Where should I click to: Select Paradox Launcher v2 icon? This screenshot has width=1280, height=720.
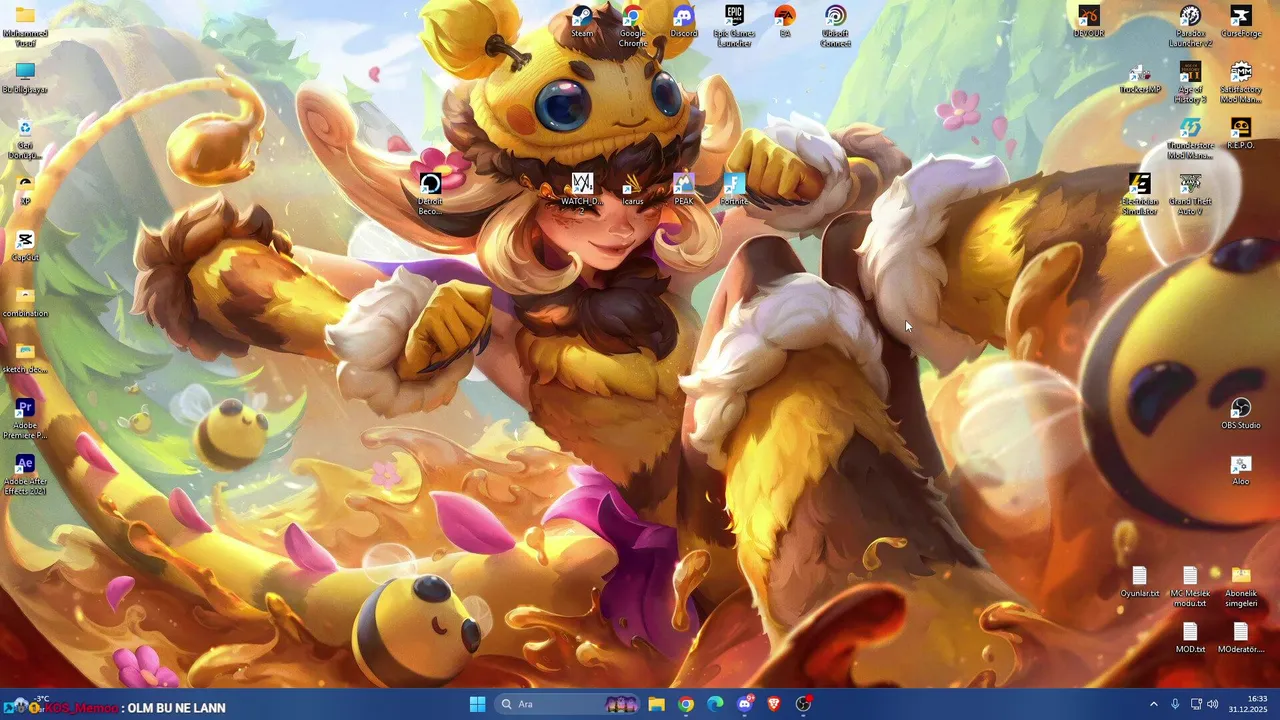pos(1190,27)
